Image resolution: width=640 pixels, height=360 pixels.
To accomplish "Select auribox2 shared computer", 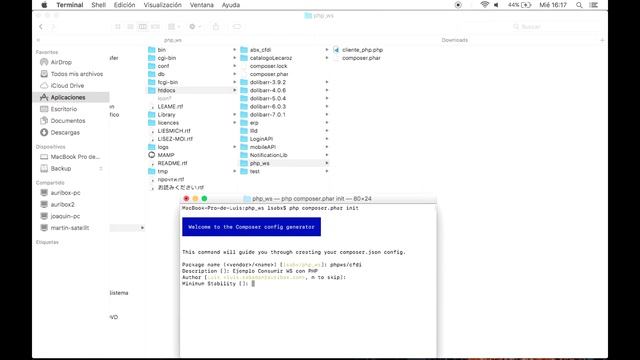I will (x=62, y=204).
